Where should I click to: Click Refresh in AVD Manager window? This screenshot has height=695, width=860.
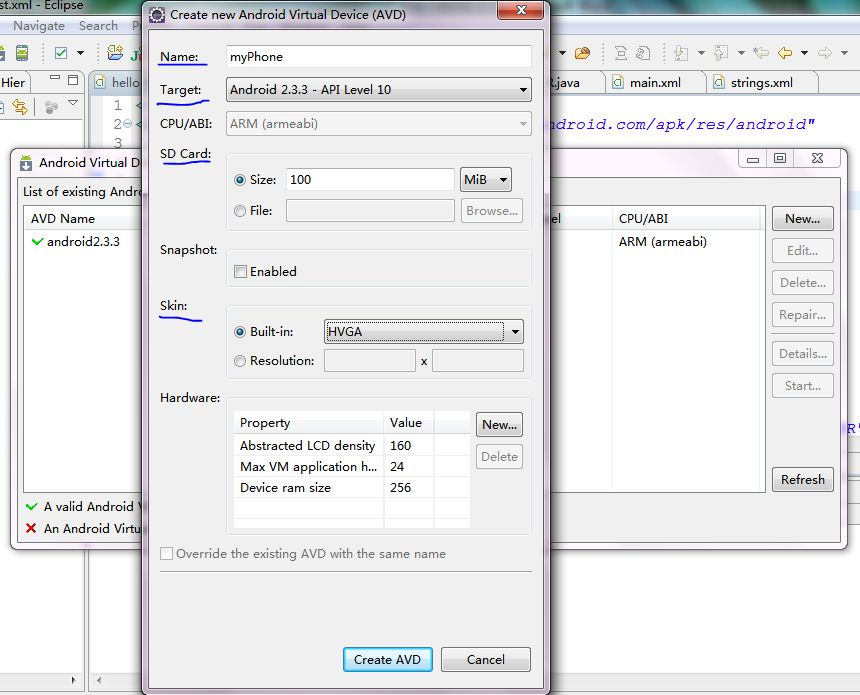pos(802,479)
